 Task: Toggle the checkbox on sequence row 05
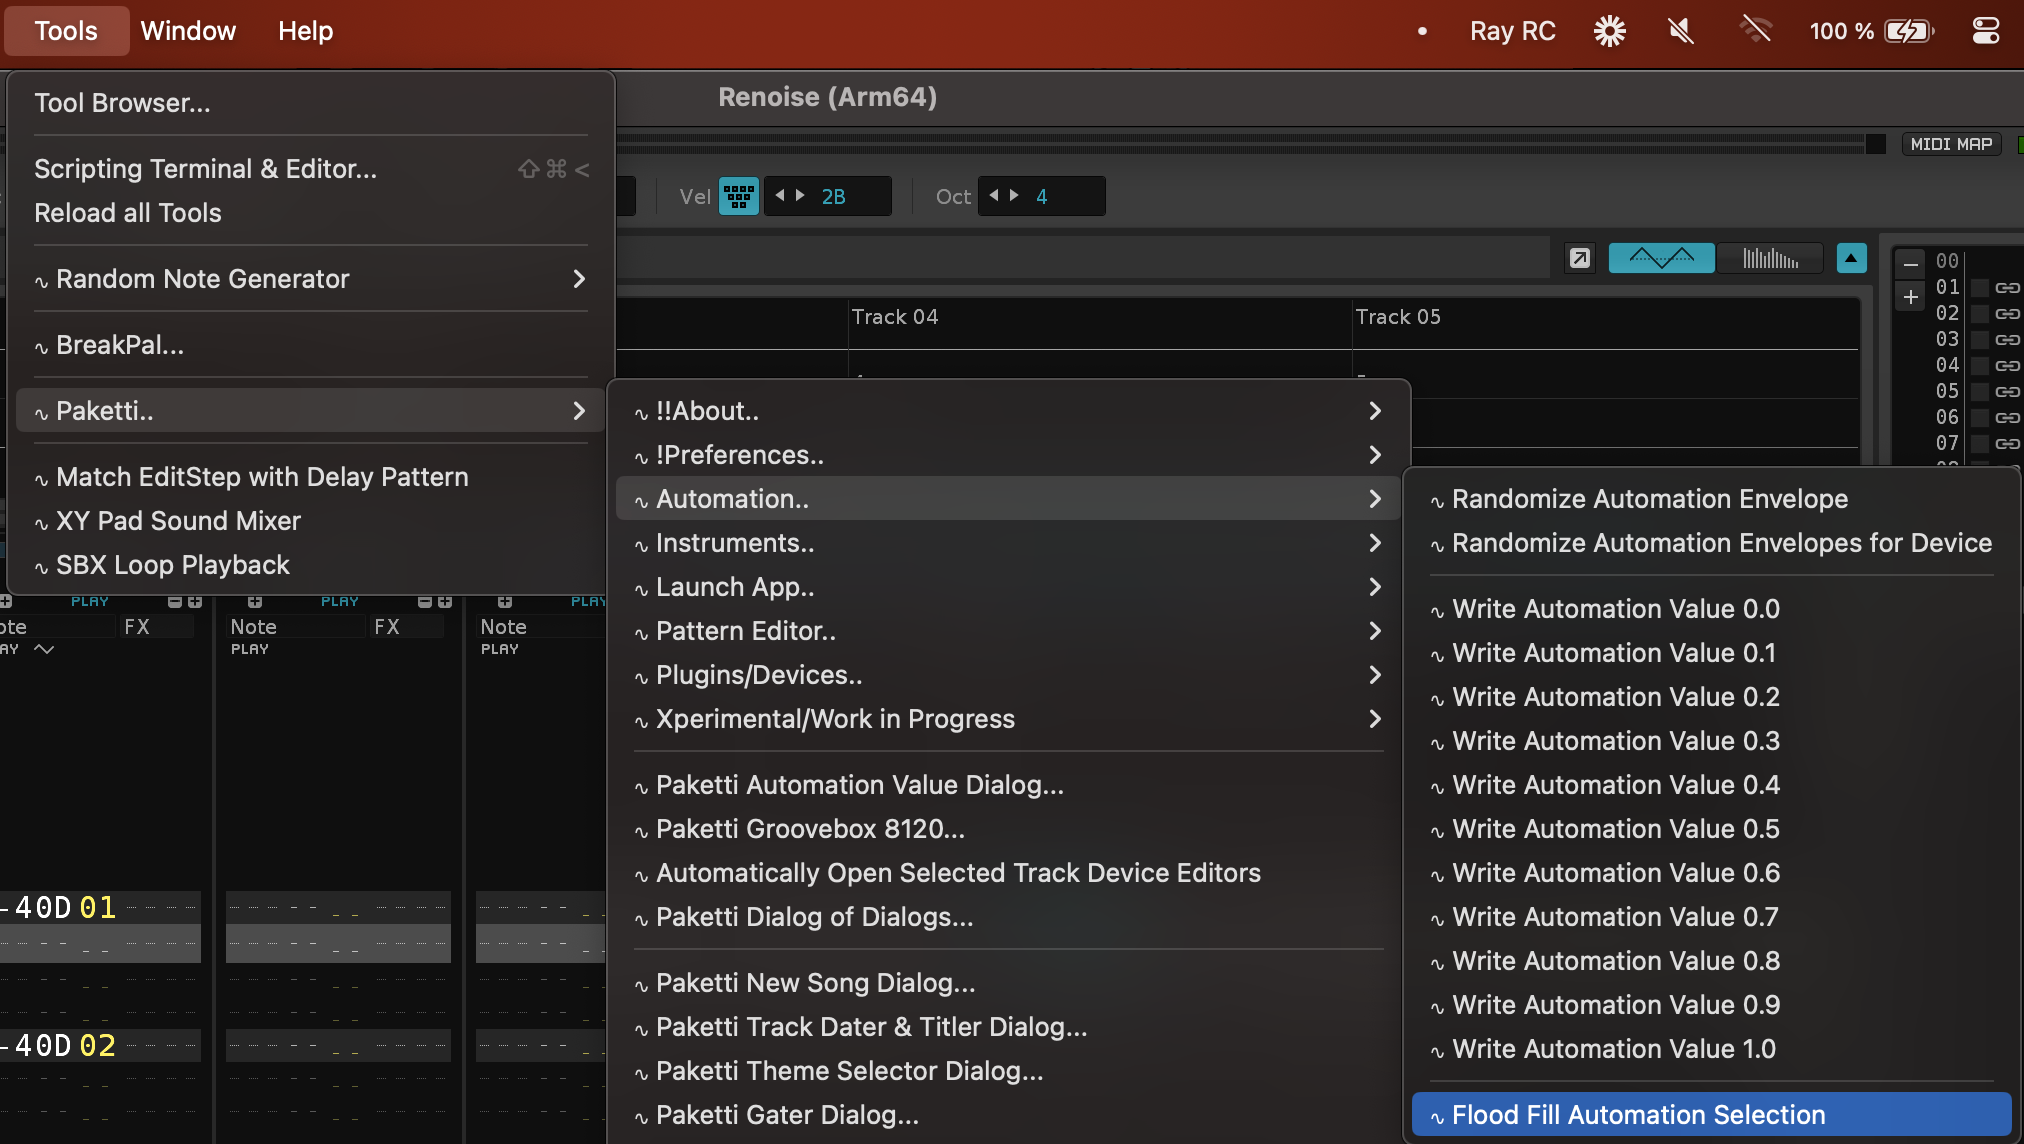(1979, 392)
